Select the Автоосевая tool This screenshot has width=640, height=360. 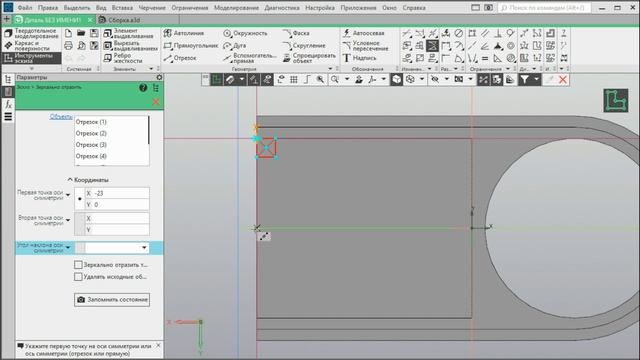pos(363,33)
